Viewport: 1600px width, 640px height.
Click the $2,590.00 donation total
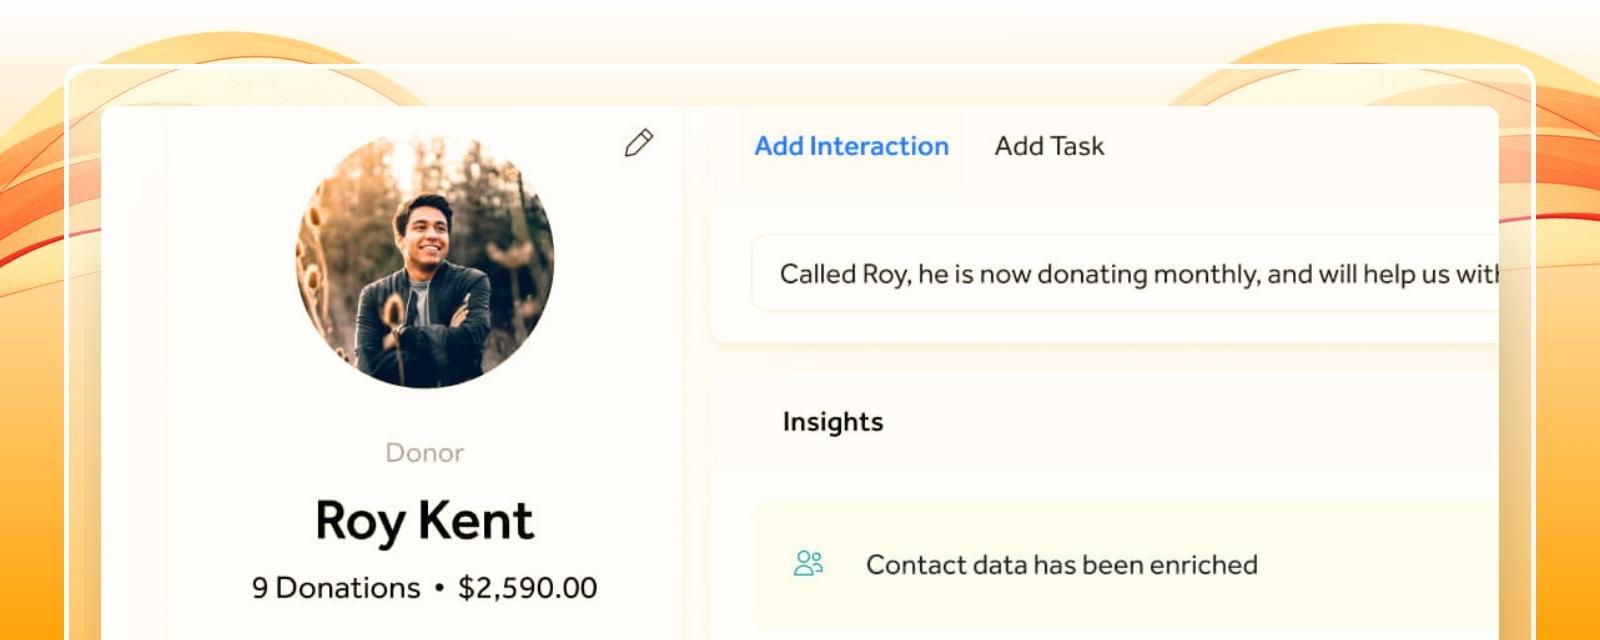527,588
